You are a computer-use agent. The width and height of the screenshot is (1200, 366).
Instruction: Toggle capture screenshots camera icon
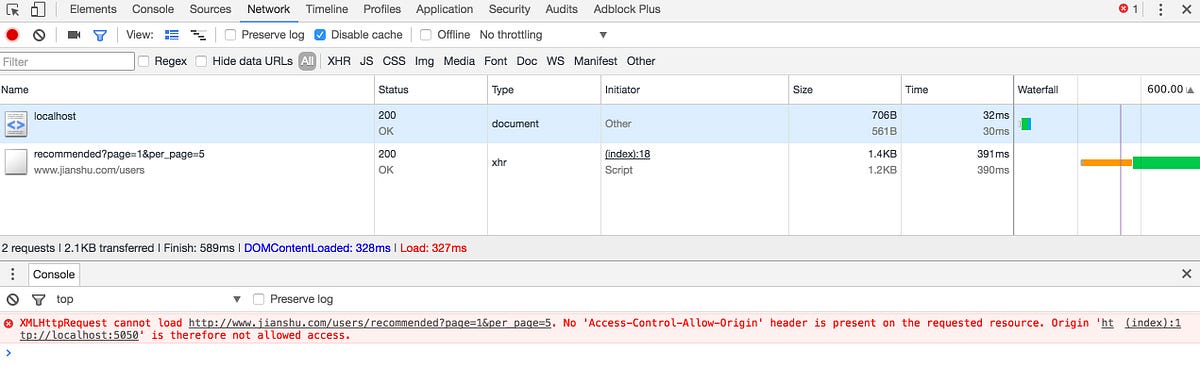pyautogui.click(x=74, y=35)
